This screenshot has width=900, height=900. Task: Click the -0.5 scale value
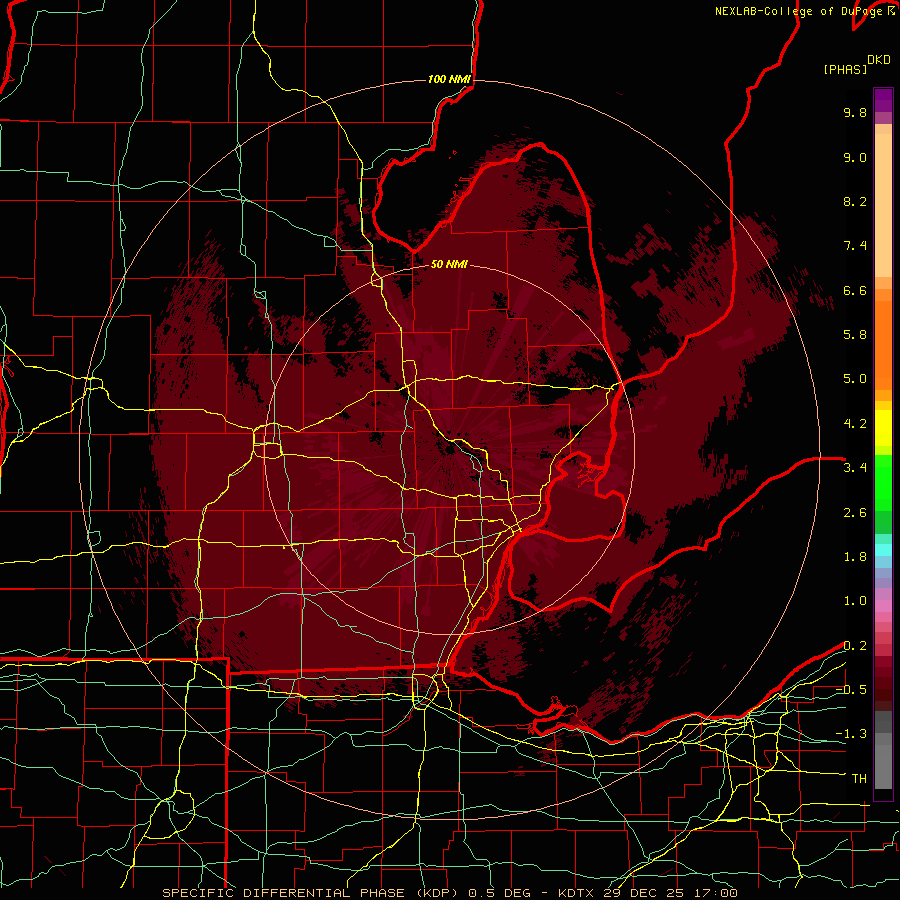tap(851, 690)
